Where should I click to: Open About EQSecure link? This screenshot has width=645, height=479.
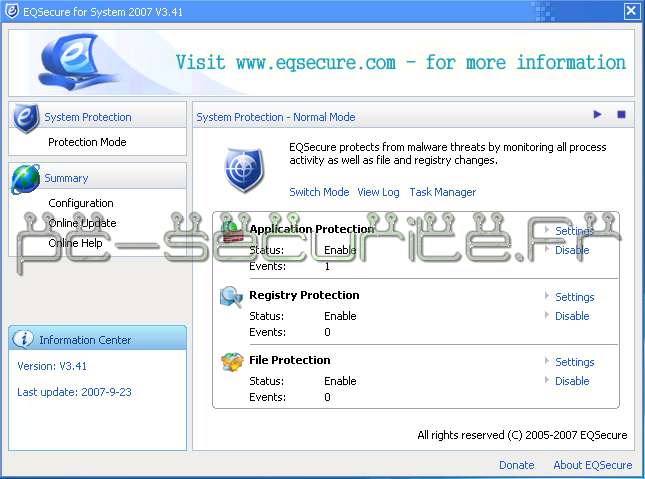click(x=593, y=465)
